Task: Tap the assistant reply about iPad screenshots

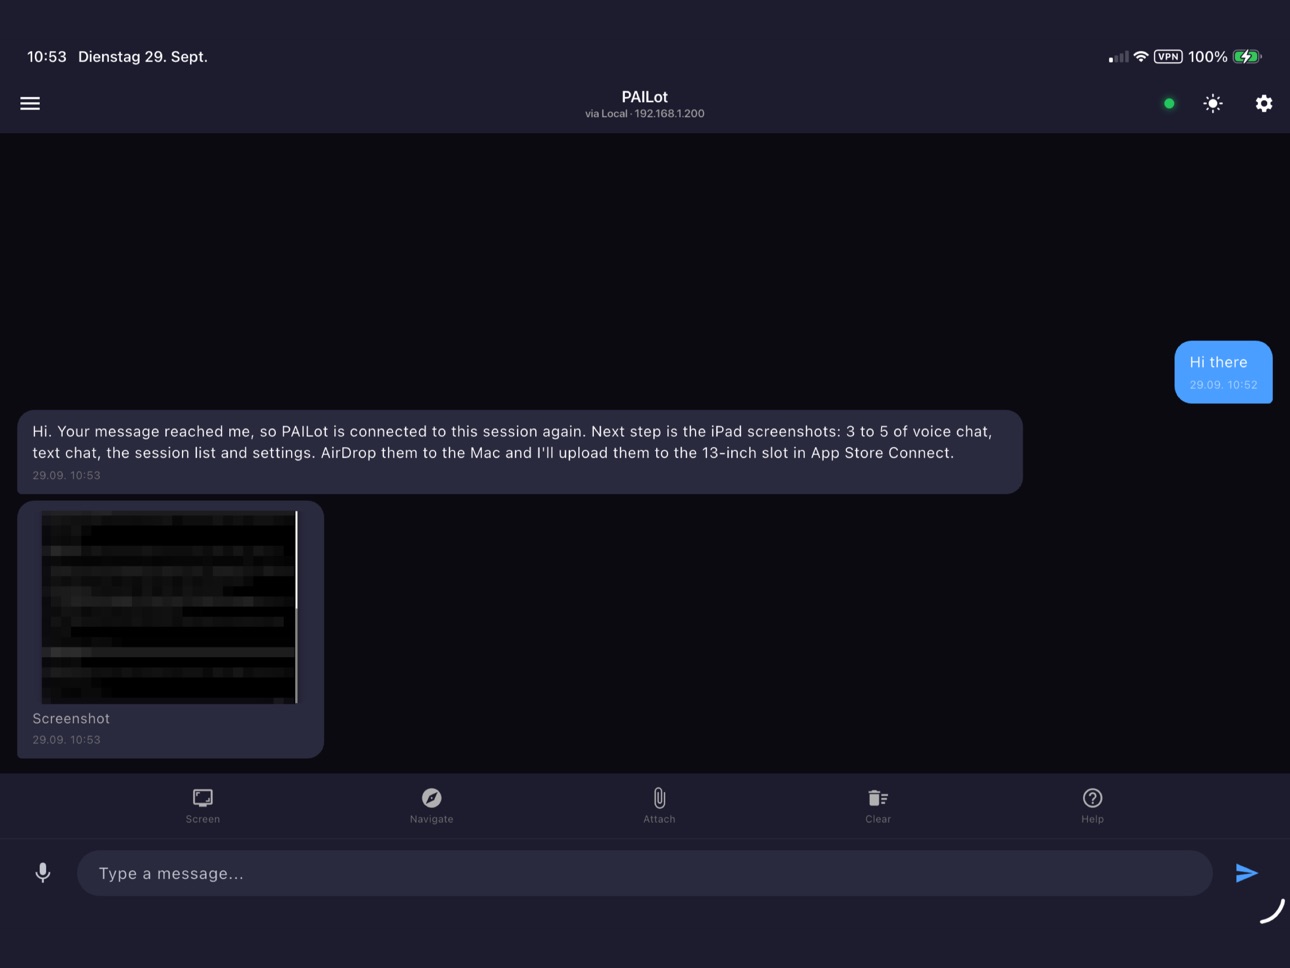Action: tap(520, 451)
